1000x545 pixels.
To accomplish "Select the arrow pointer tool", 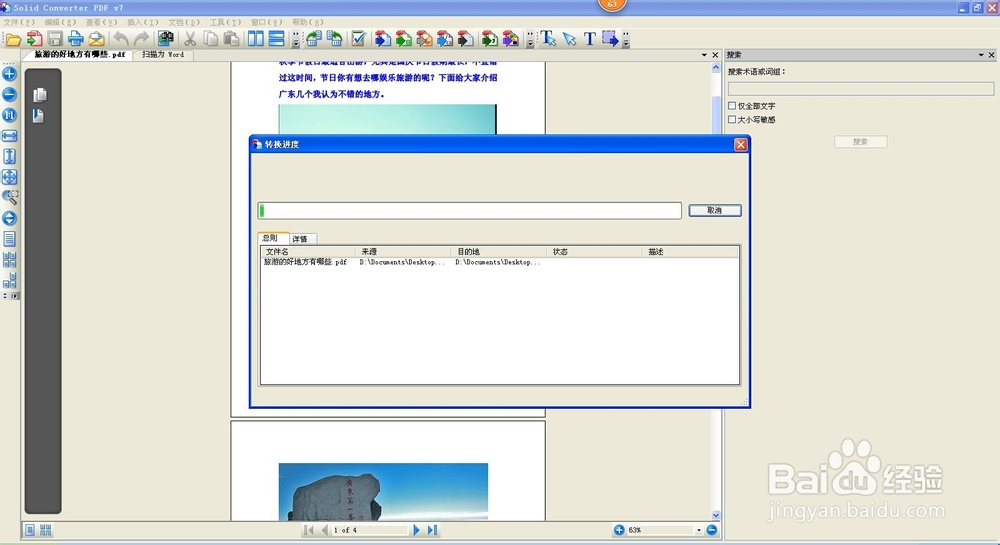I will (x=570, y=39).
